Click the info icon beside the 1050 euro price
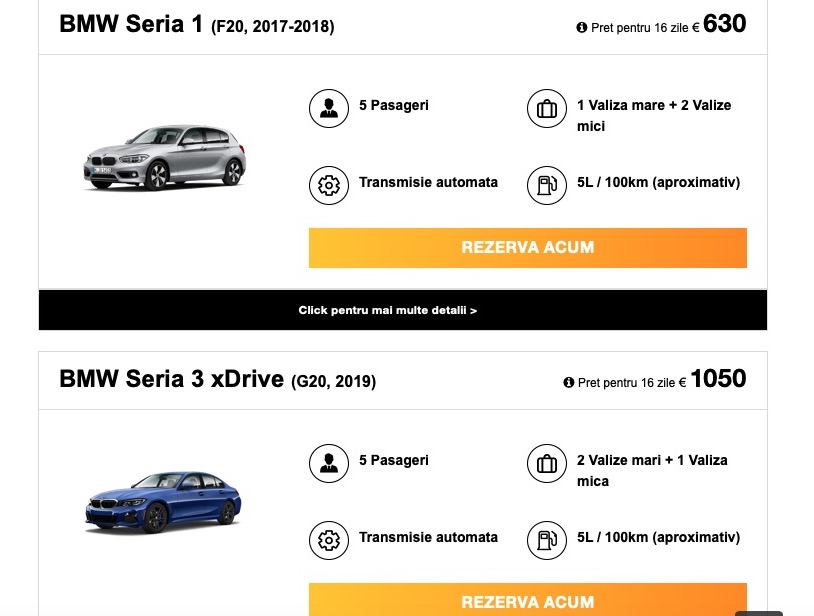Viewport: 814px width, 616px height. [x=569, y=382]
